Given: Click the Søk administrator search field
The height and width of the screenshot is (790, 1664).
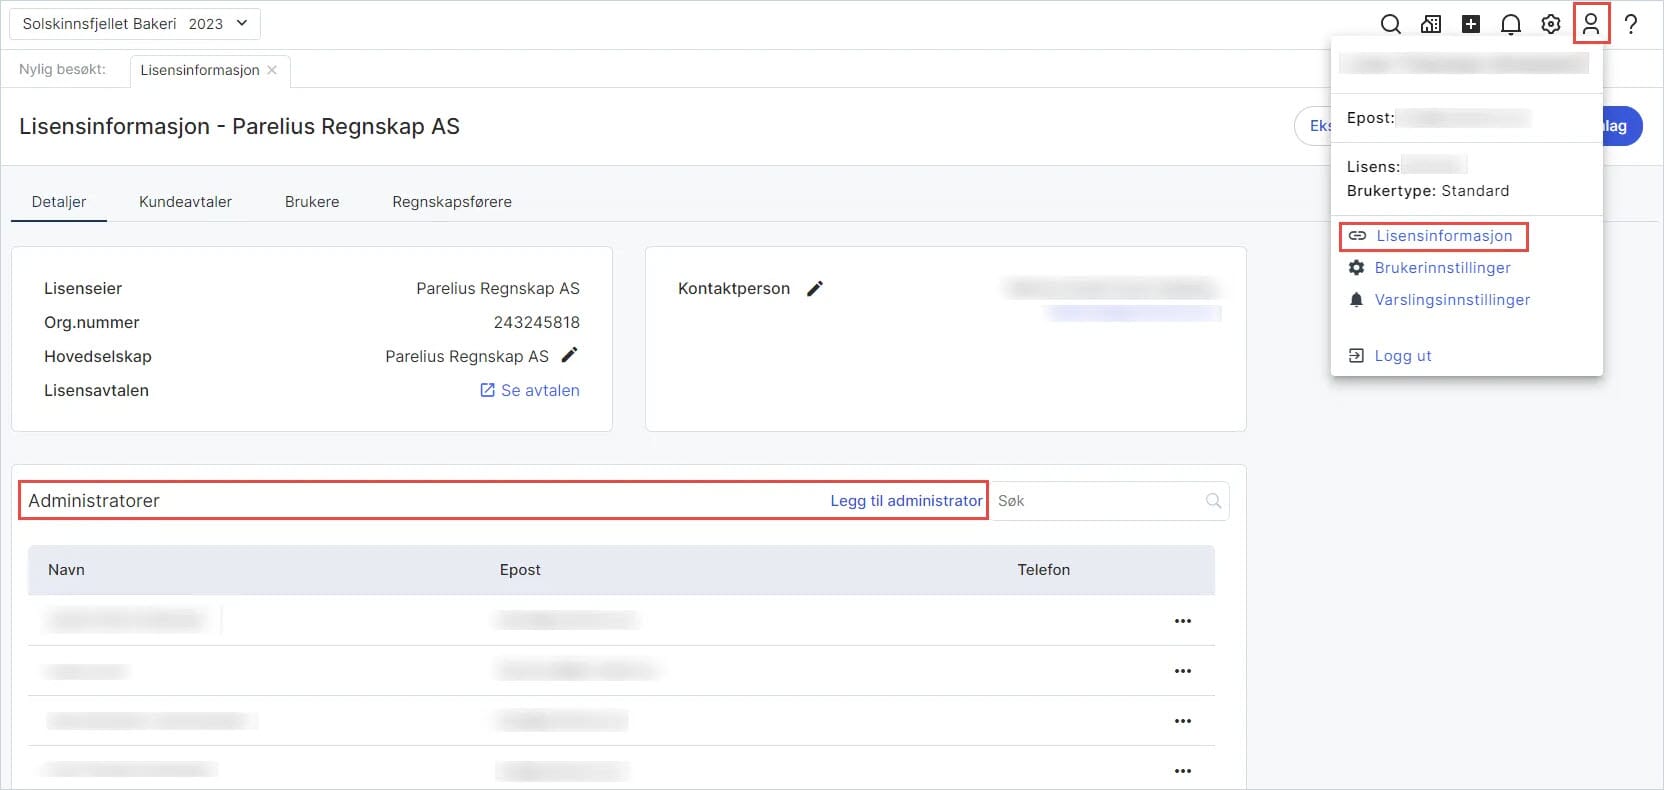Looking at the screenshot, I should point(1100,501).
